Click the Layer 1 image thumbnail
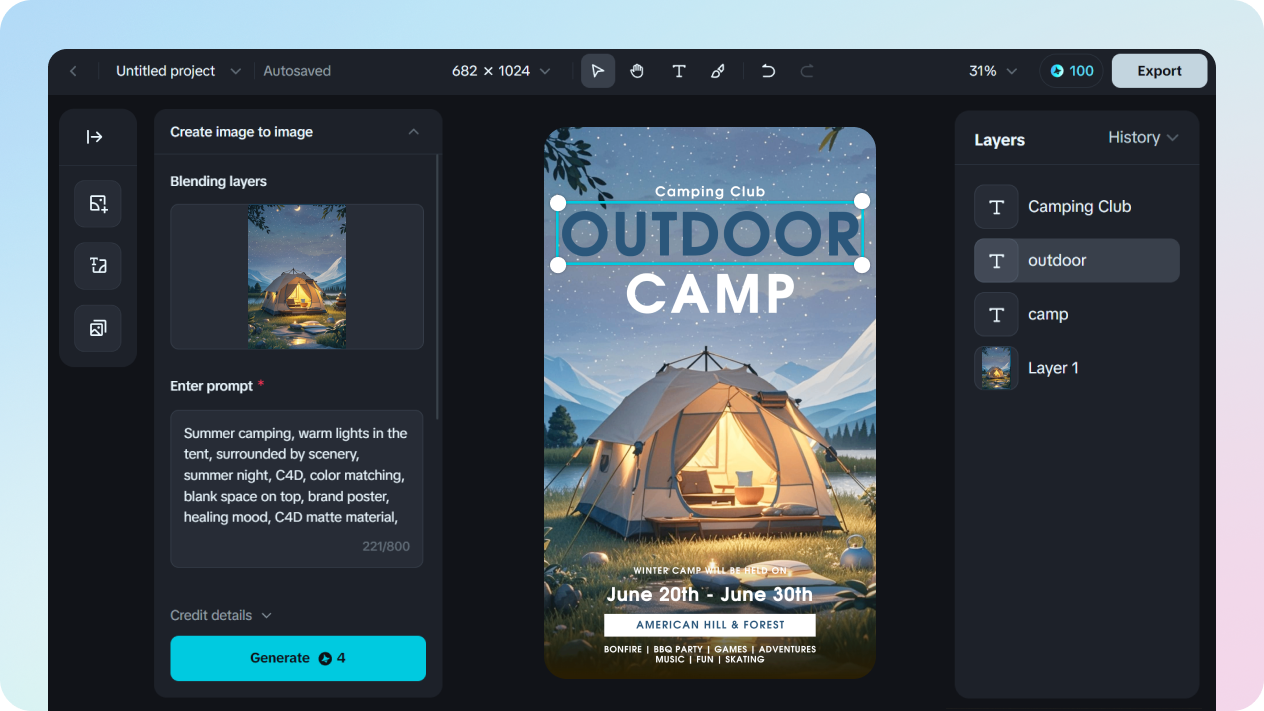 pyautogui.click(x=996, y=368)
